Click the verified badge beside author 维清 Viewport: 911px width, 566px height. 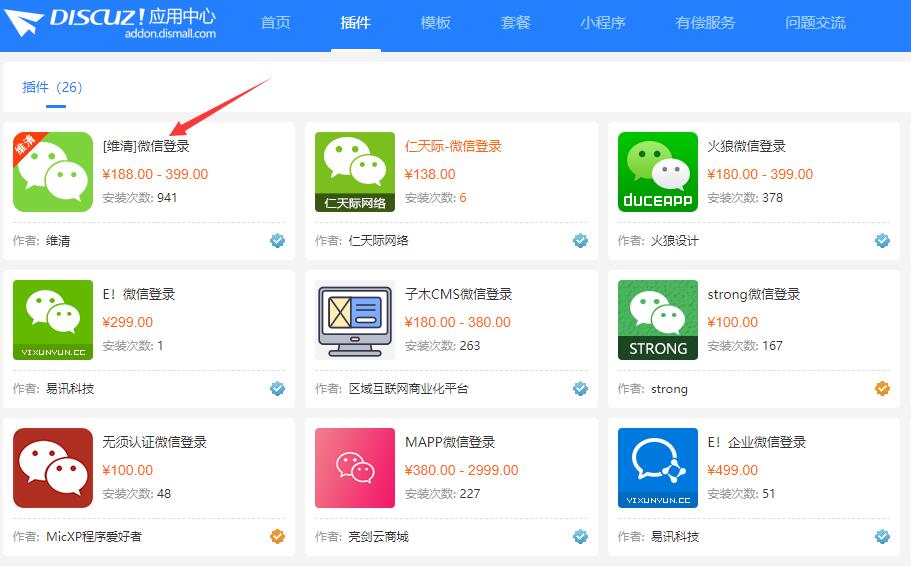(x=278, y=241)
